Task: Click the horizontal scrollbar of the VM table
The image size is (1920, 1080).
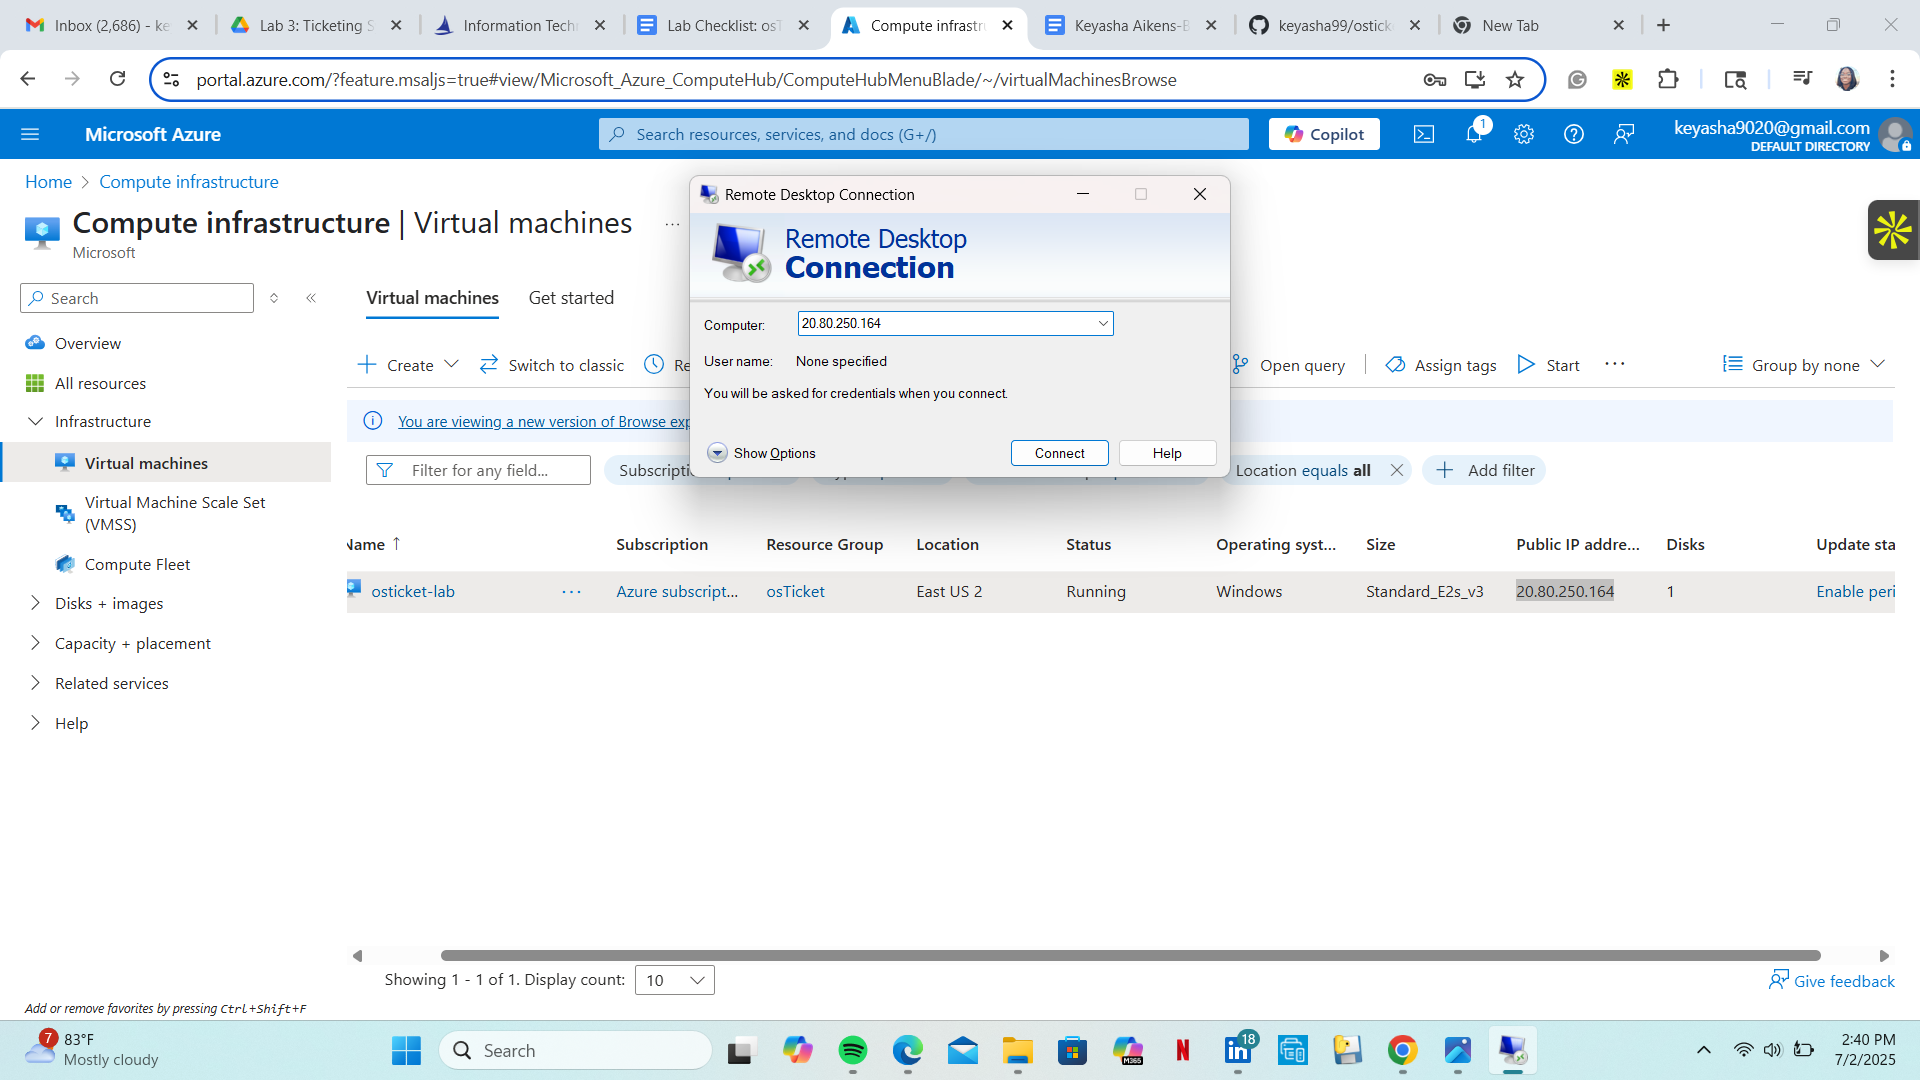Action: tap(1130, 956)
